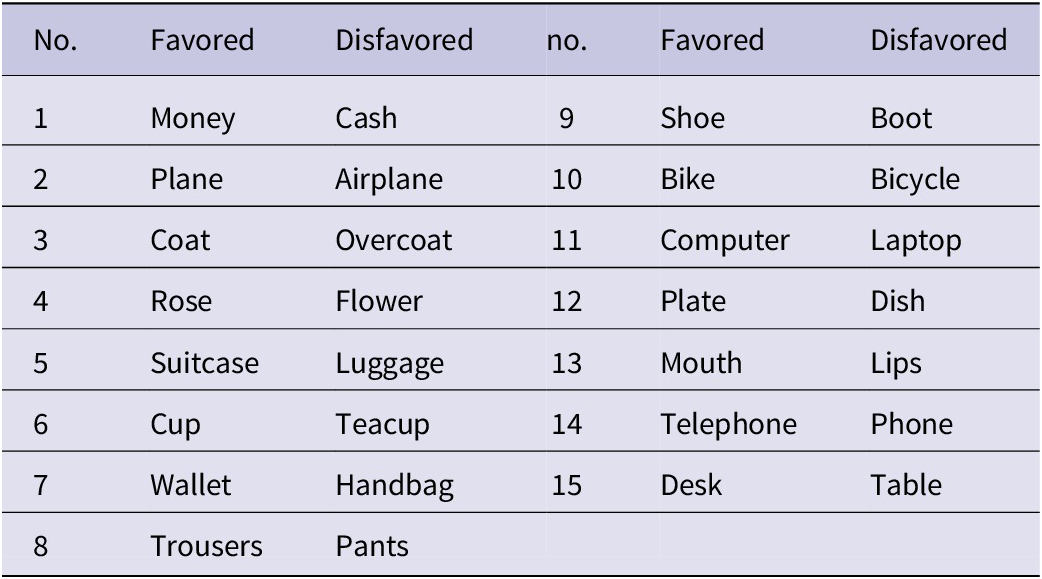
Task: Select the Plane entry
Action: point(187,179)
